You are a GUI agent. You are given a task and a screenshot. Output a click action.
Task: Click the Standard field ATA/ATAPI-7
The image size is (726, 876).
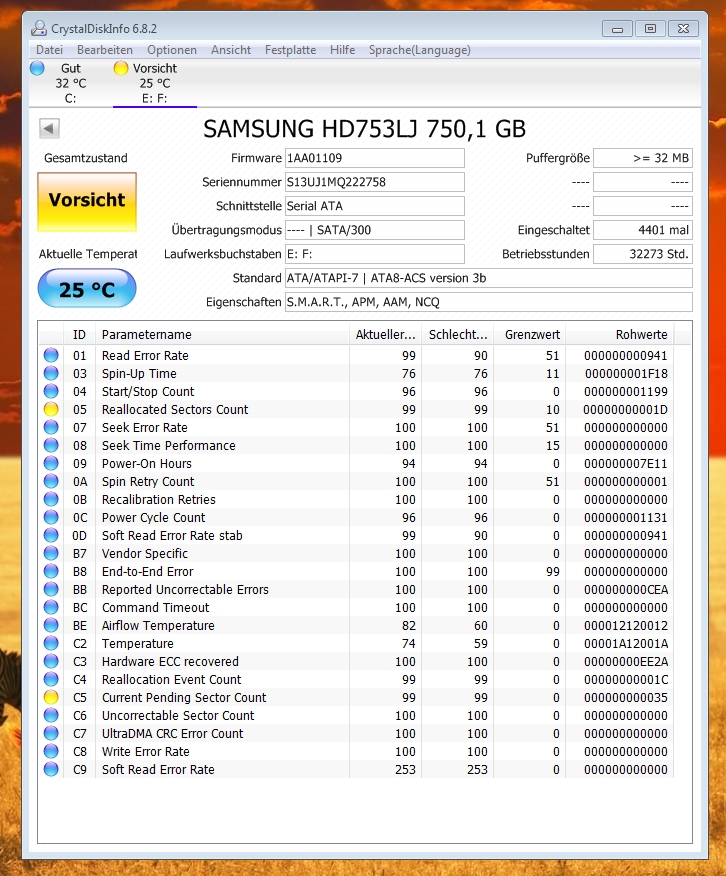[489, 278]
